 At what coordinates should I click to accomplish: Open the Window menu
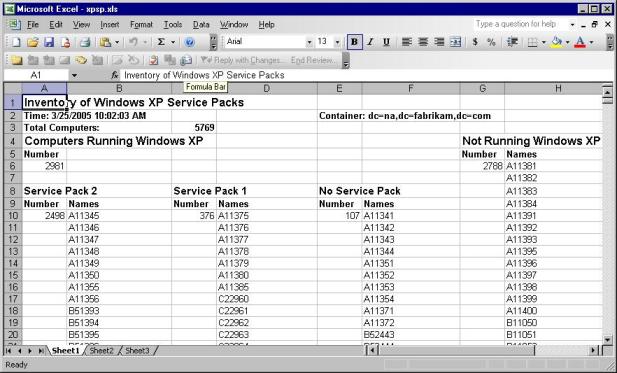(x=234, y=24)
